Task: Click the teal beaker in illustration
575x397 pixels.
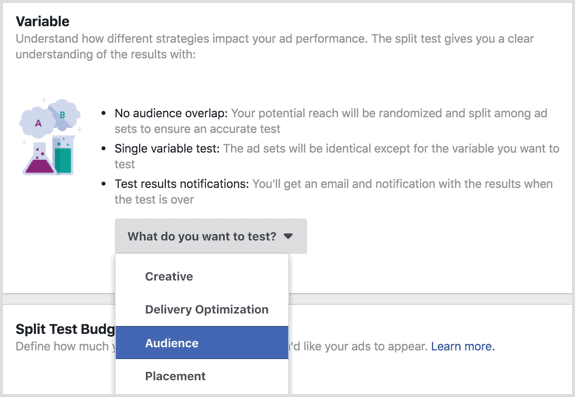Action: click(63, 154)
